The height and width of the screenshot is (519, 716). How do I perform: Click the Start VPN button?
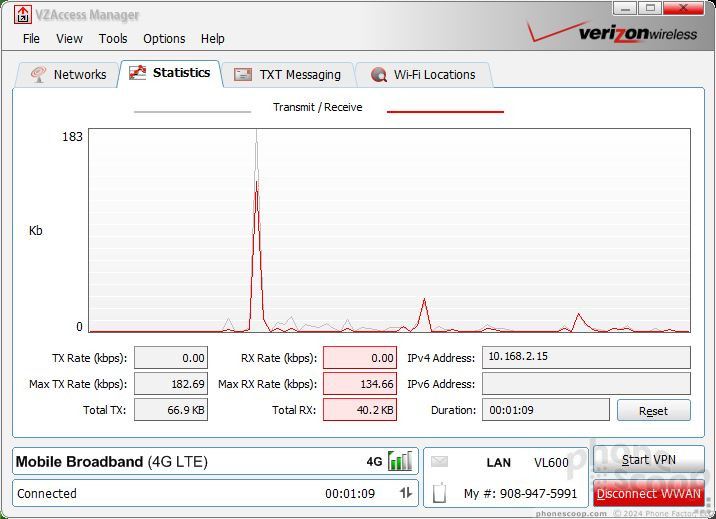click(648, 459)
